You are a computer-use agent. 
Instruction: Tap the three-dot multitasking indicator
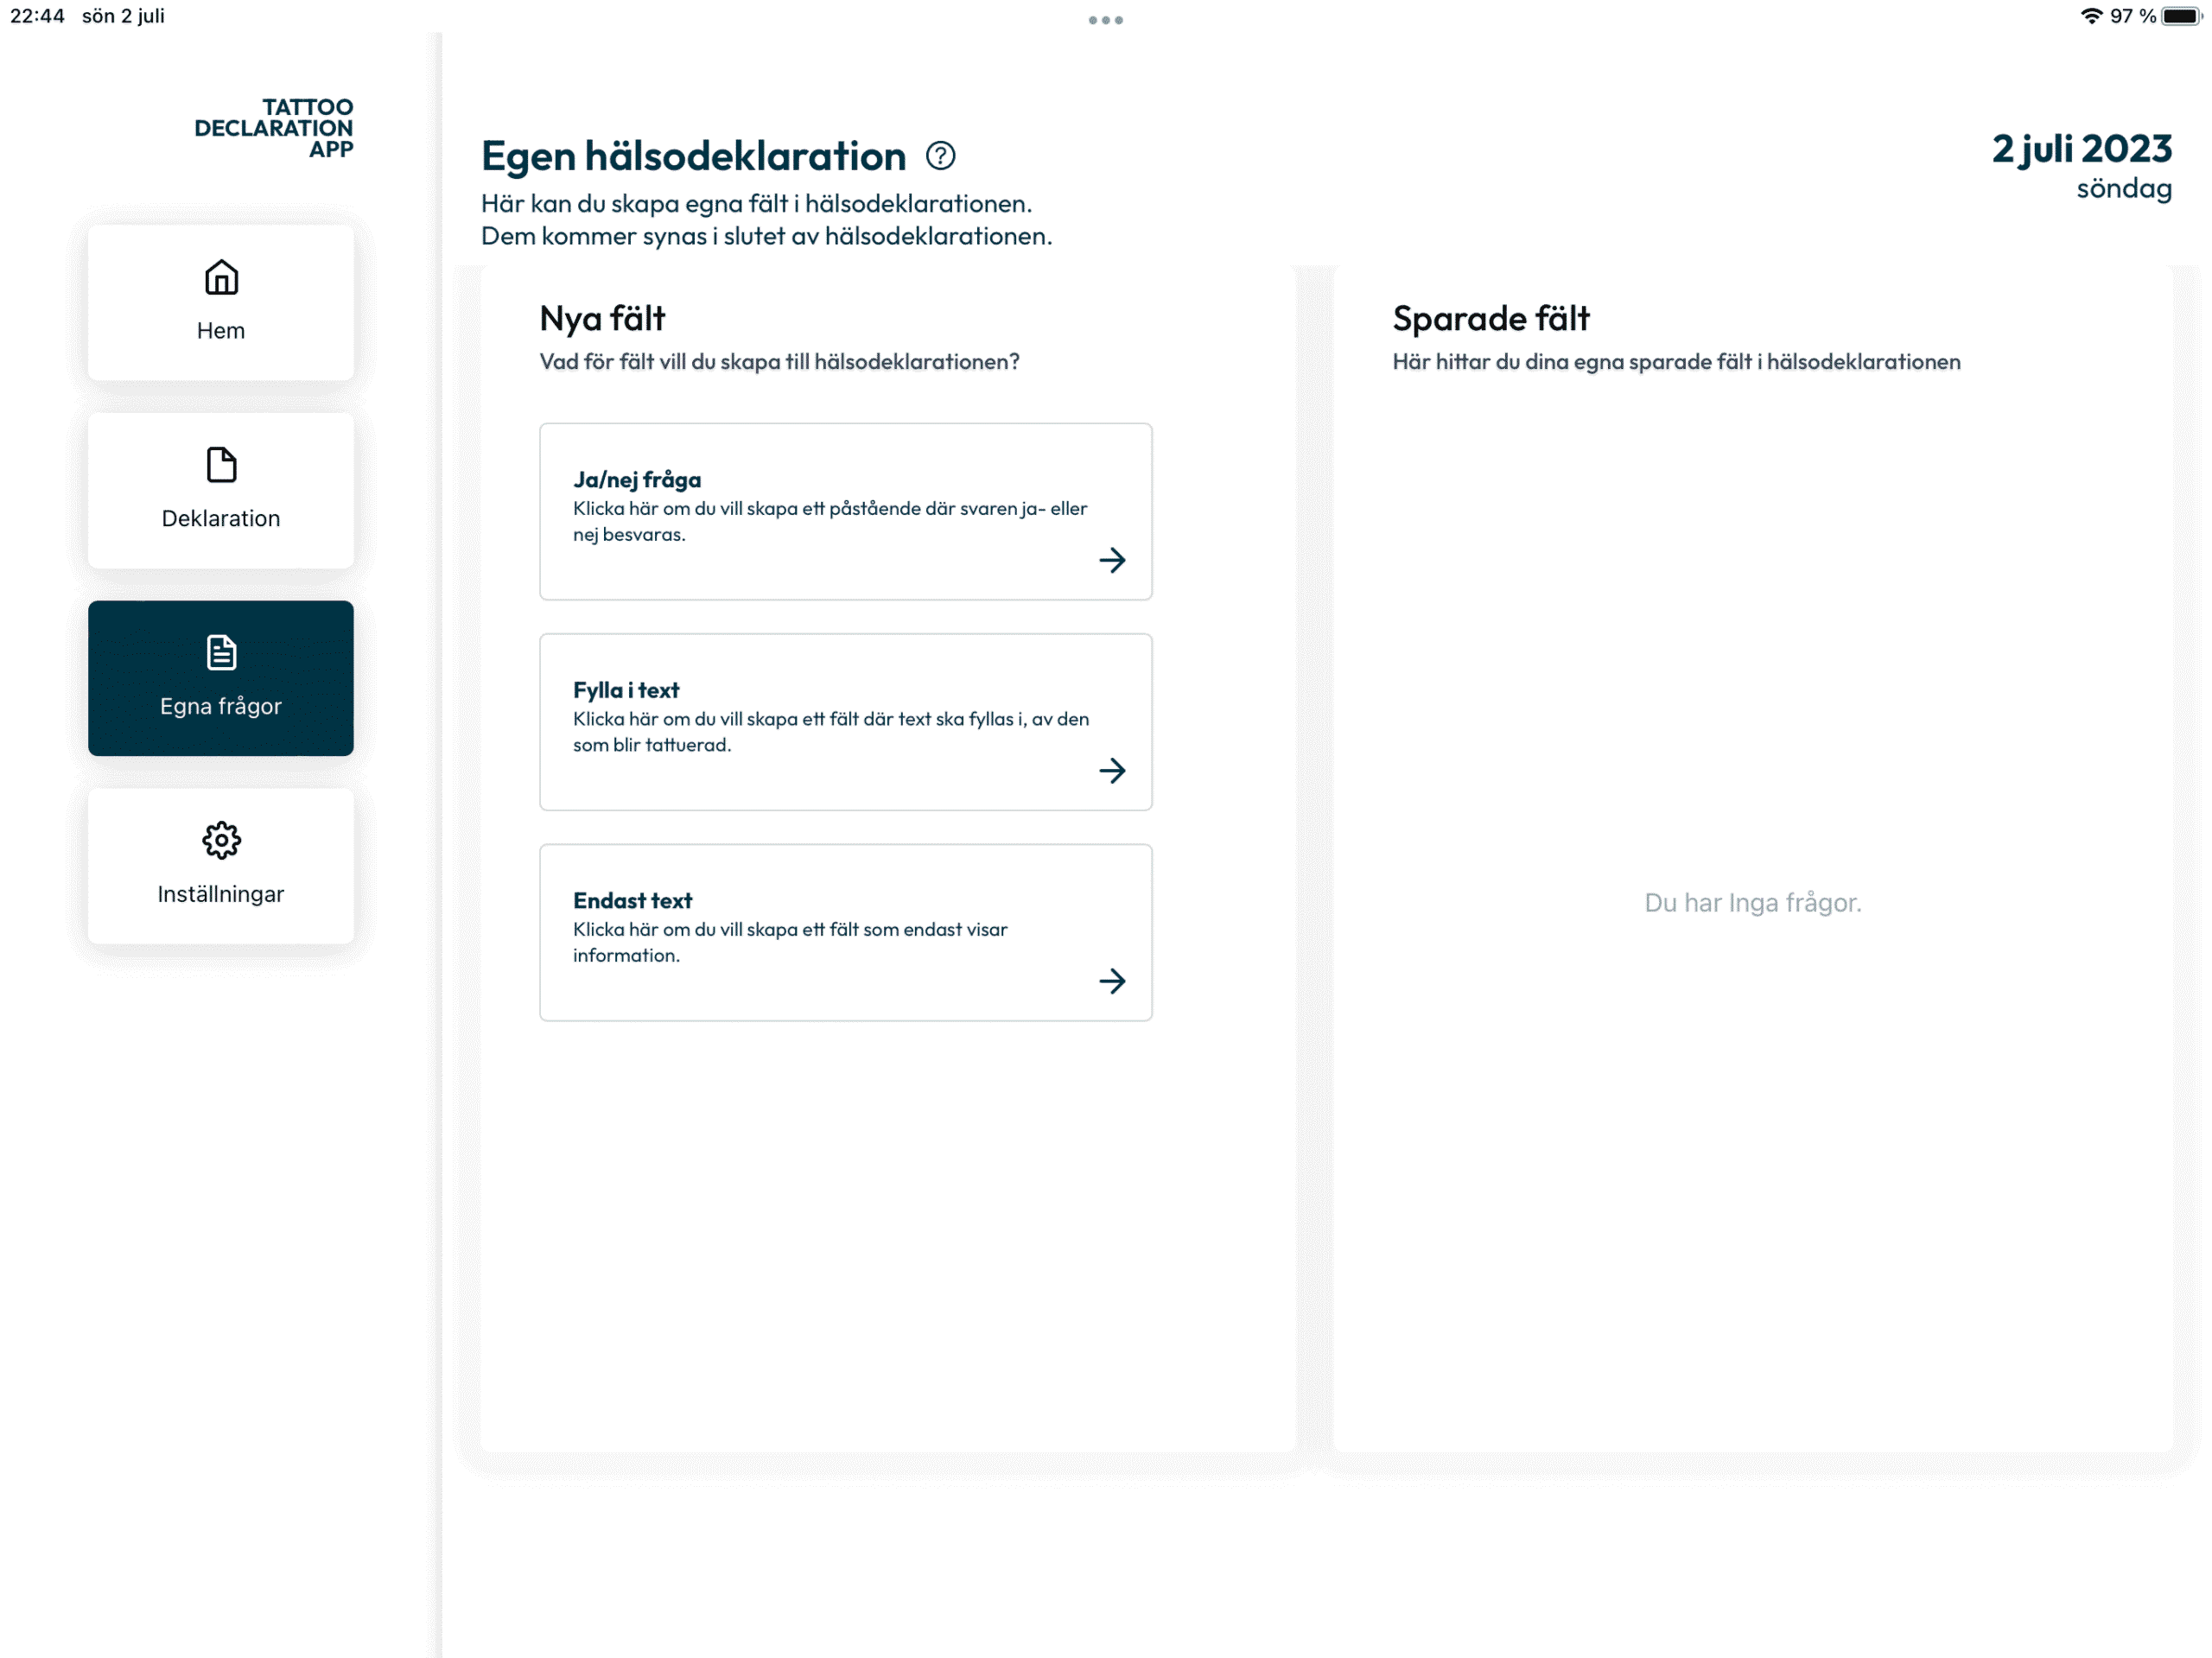click(1105, 20)
